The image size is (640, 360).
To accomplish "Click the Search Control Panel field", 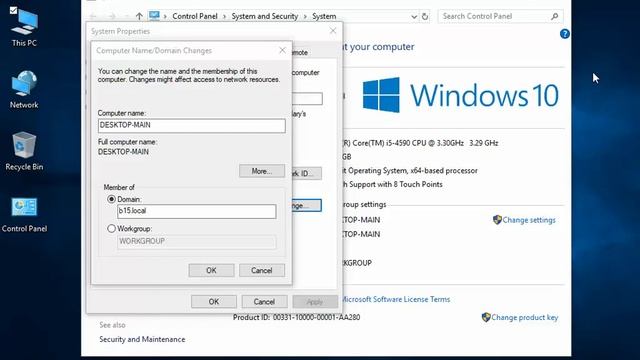I will pyautogui.click(x=500, y=16).
